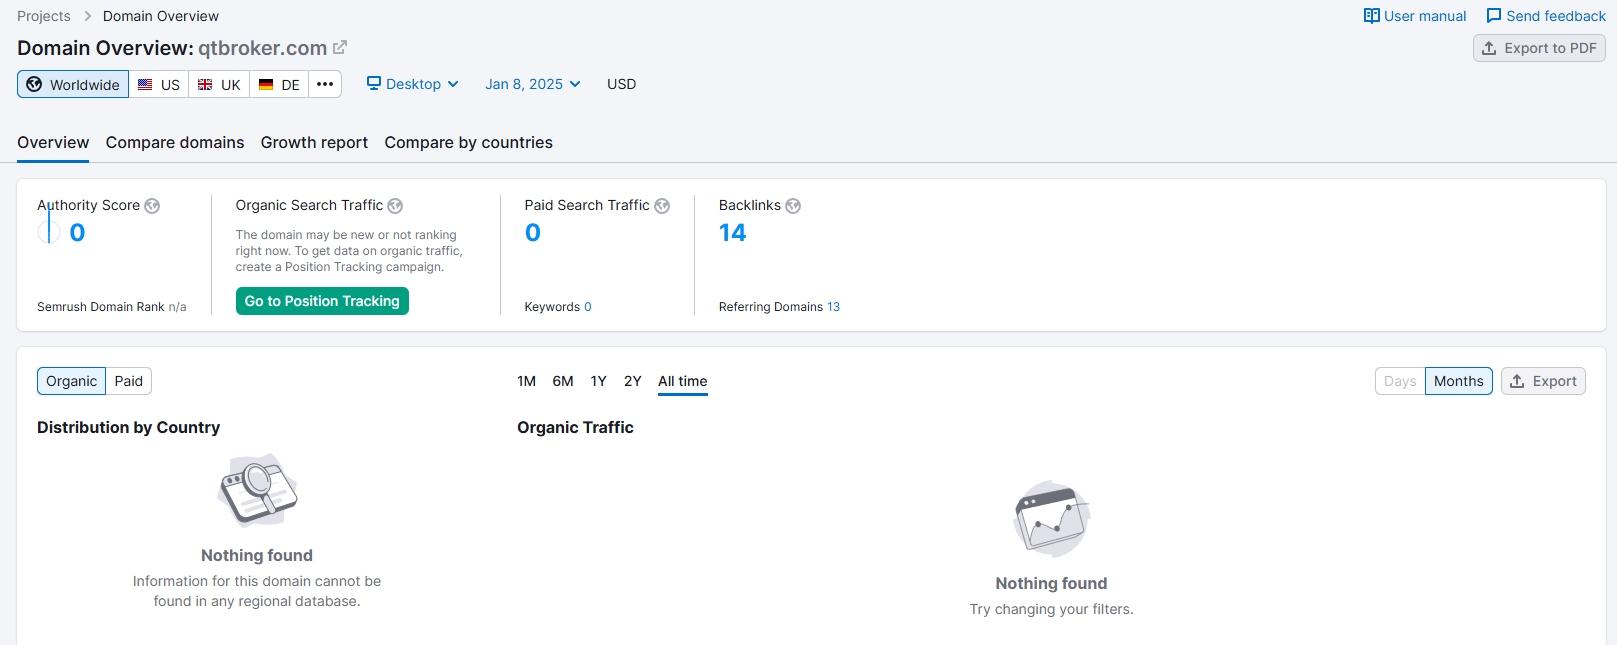The width and height of the screenshot is (1617, 645).
Task: Click the Backlinks globe info icon
Action: coord(793,206)
